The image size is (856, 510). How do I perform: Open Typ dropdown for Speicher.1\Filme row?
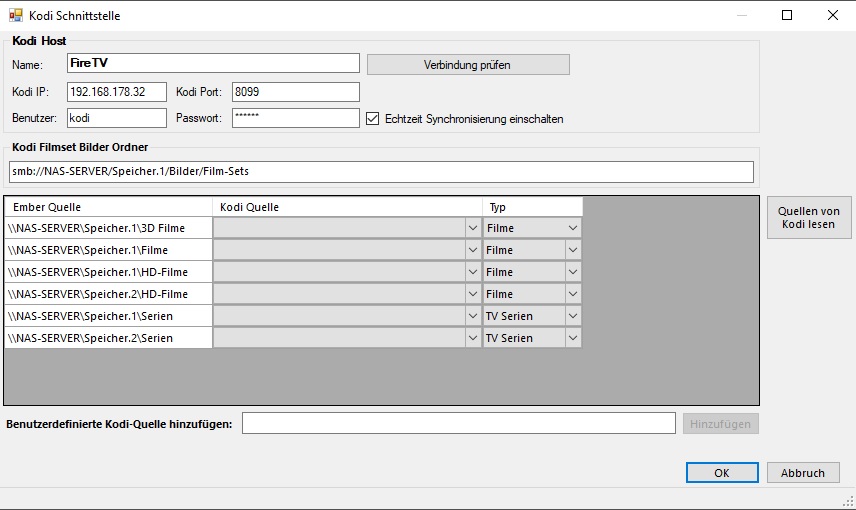click(573, 250)
